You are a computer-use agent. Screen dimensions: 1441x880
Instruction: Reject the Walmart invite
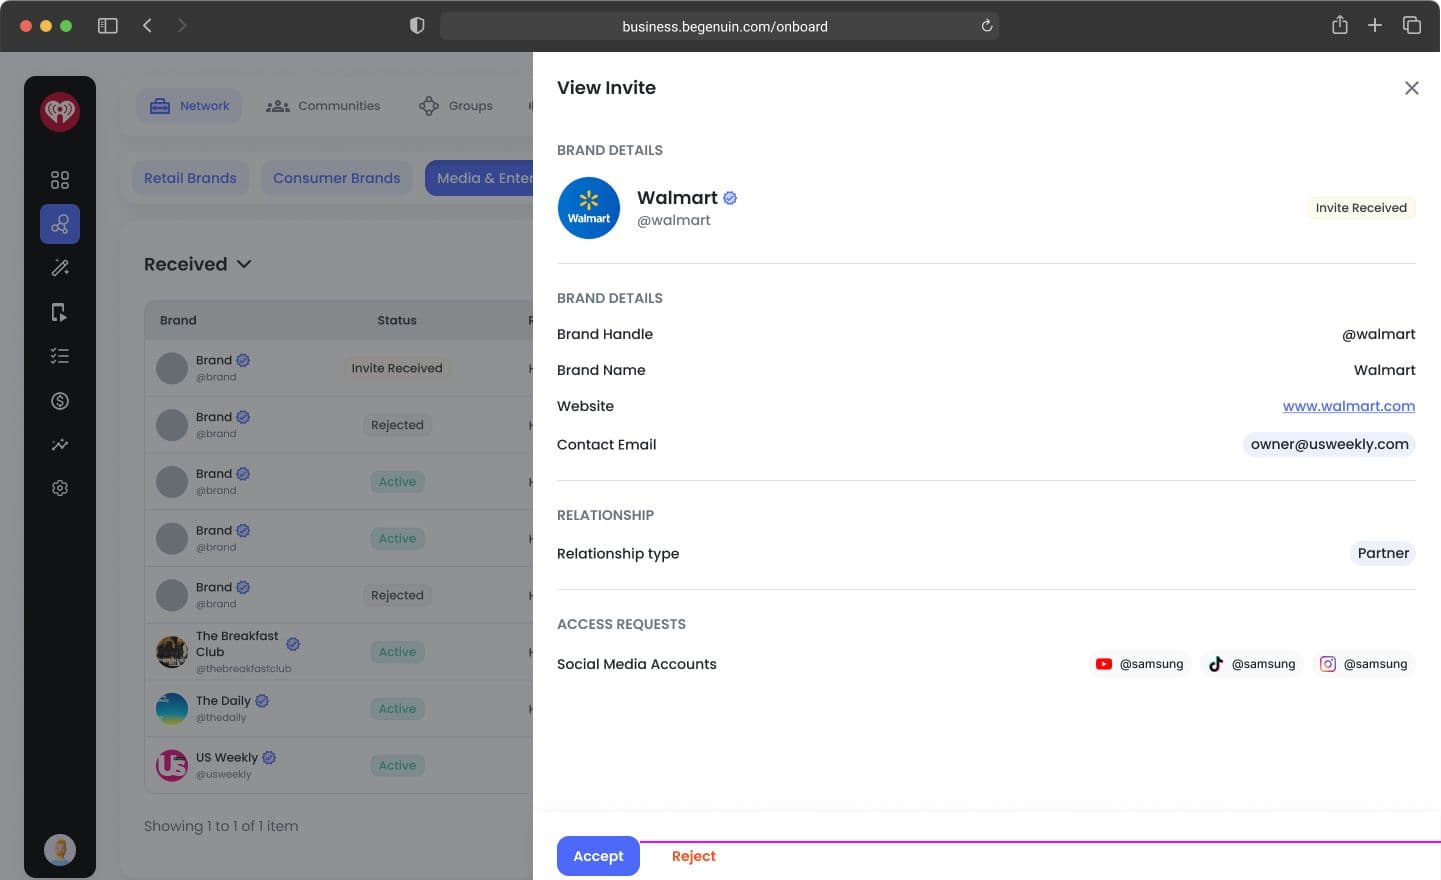tap(694, 856)
